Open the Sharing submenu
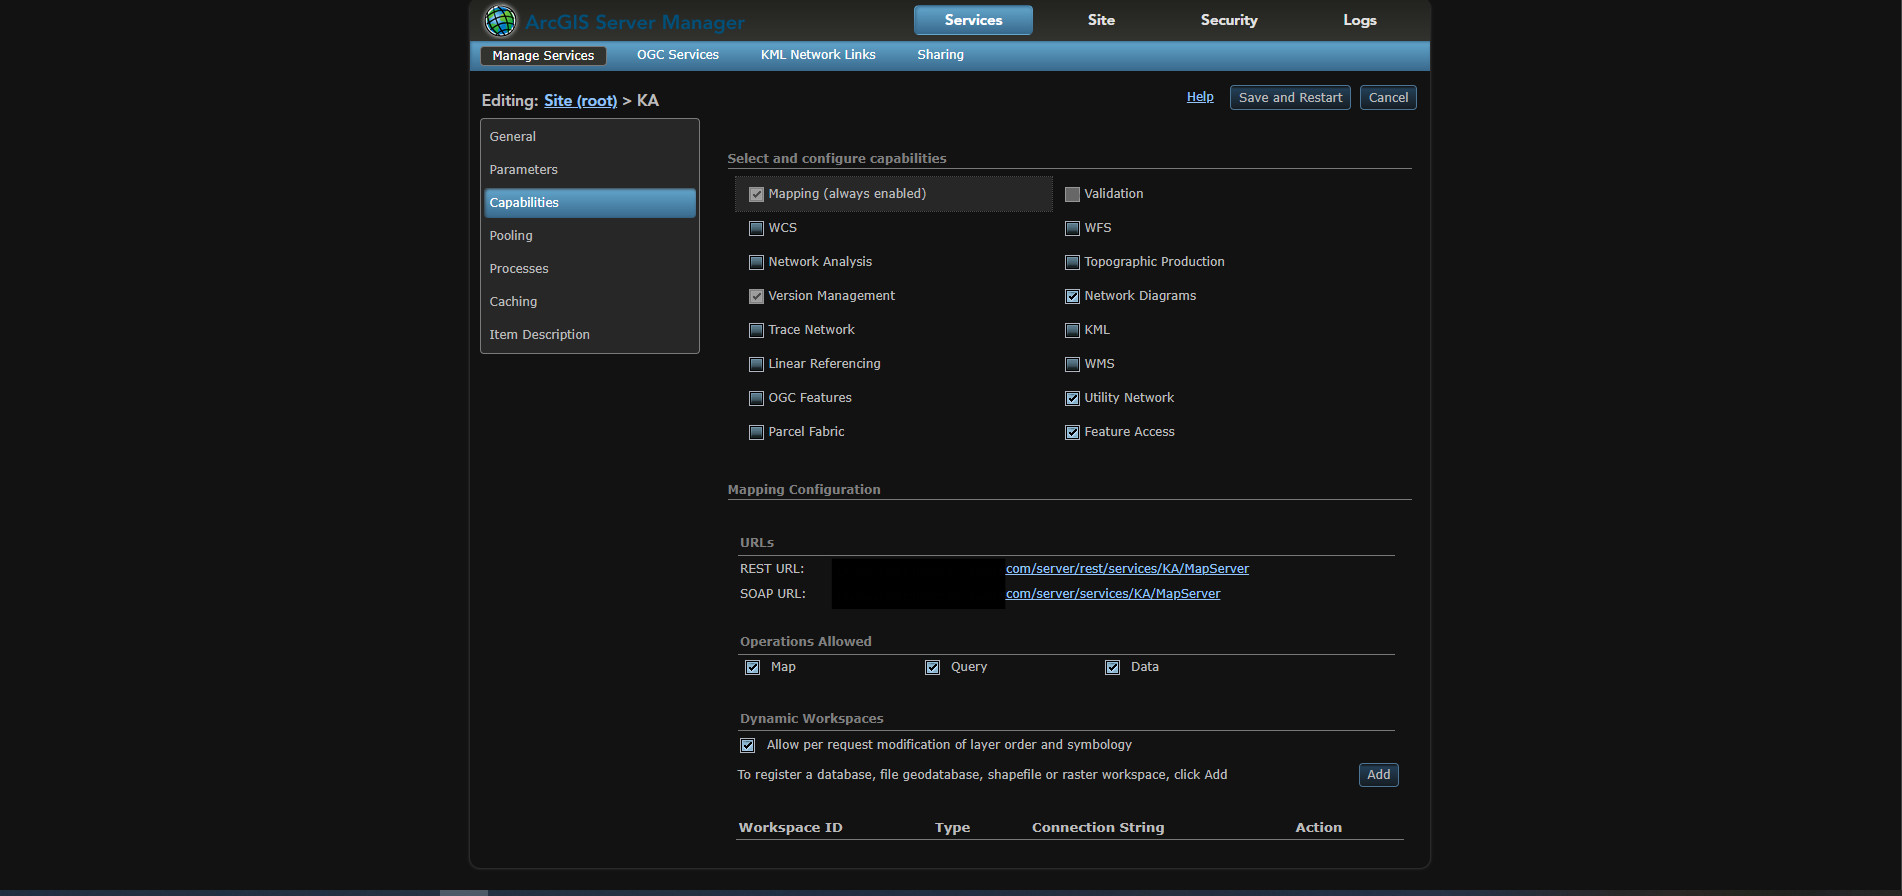 pos(941,55)
